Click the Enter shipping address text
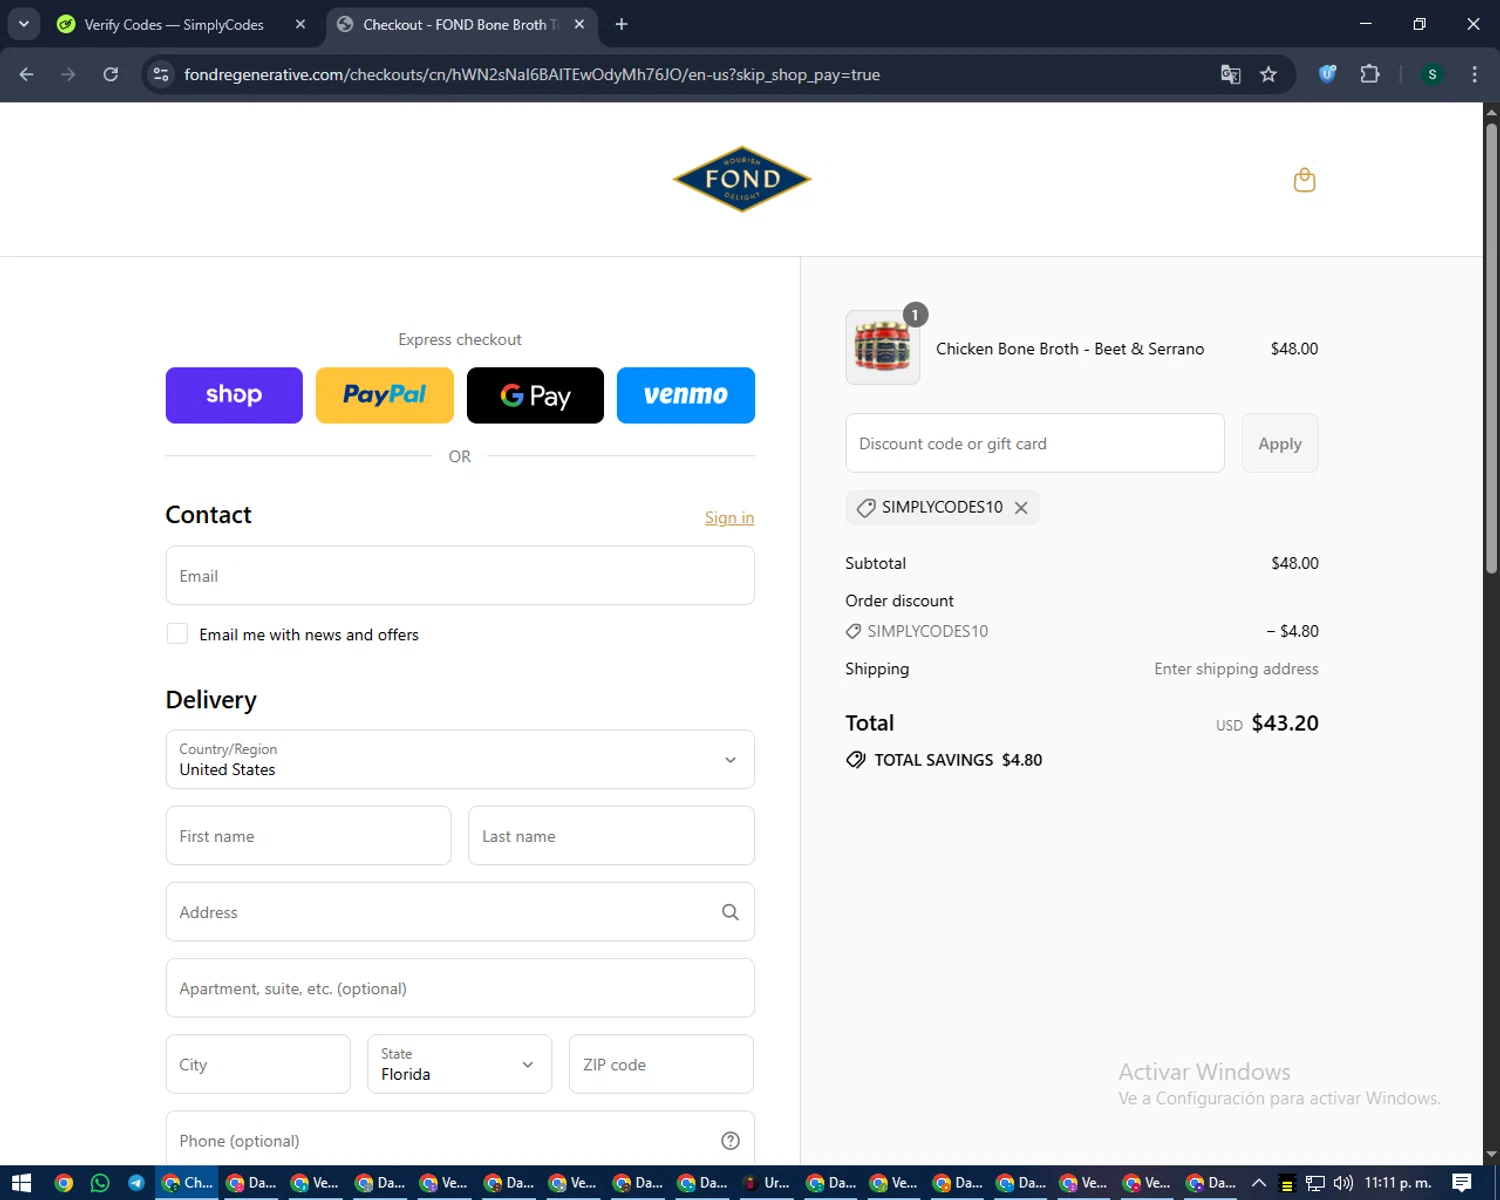The height and width of the screenshot is (1200, 1500). pos(1236,669)
